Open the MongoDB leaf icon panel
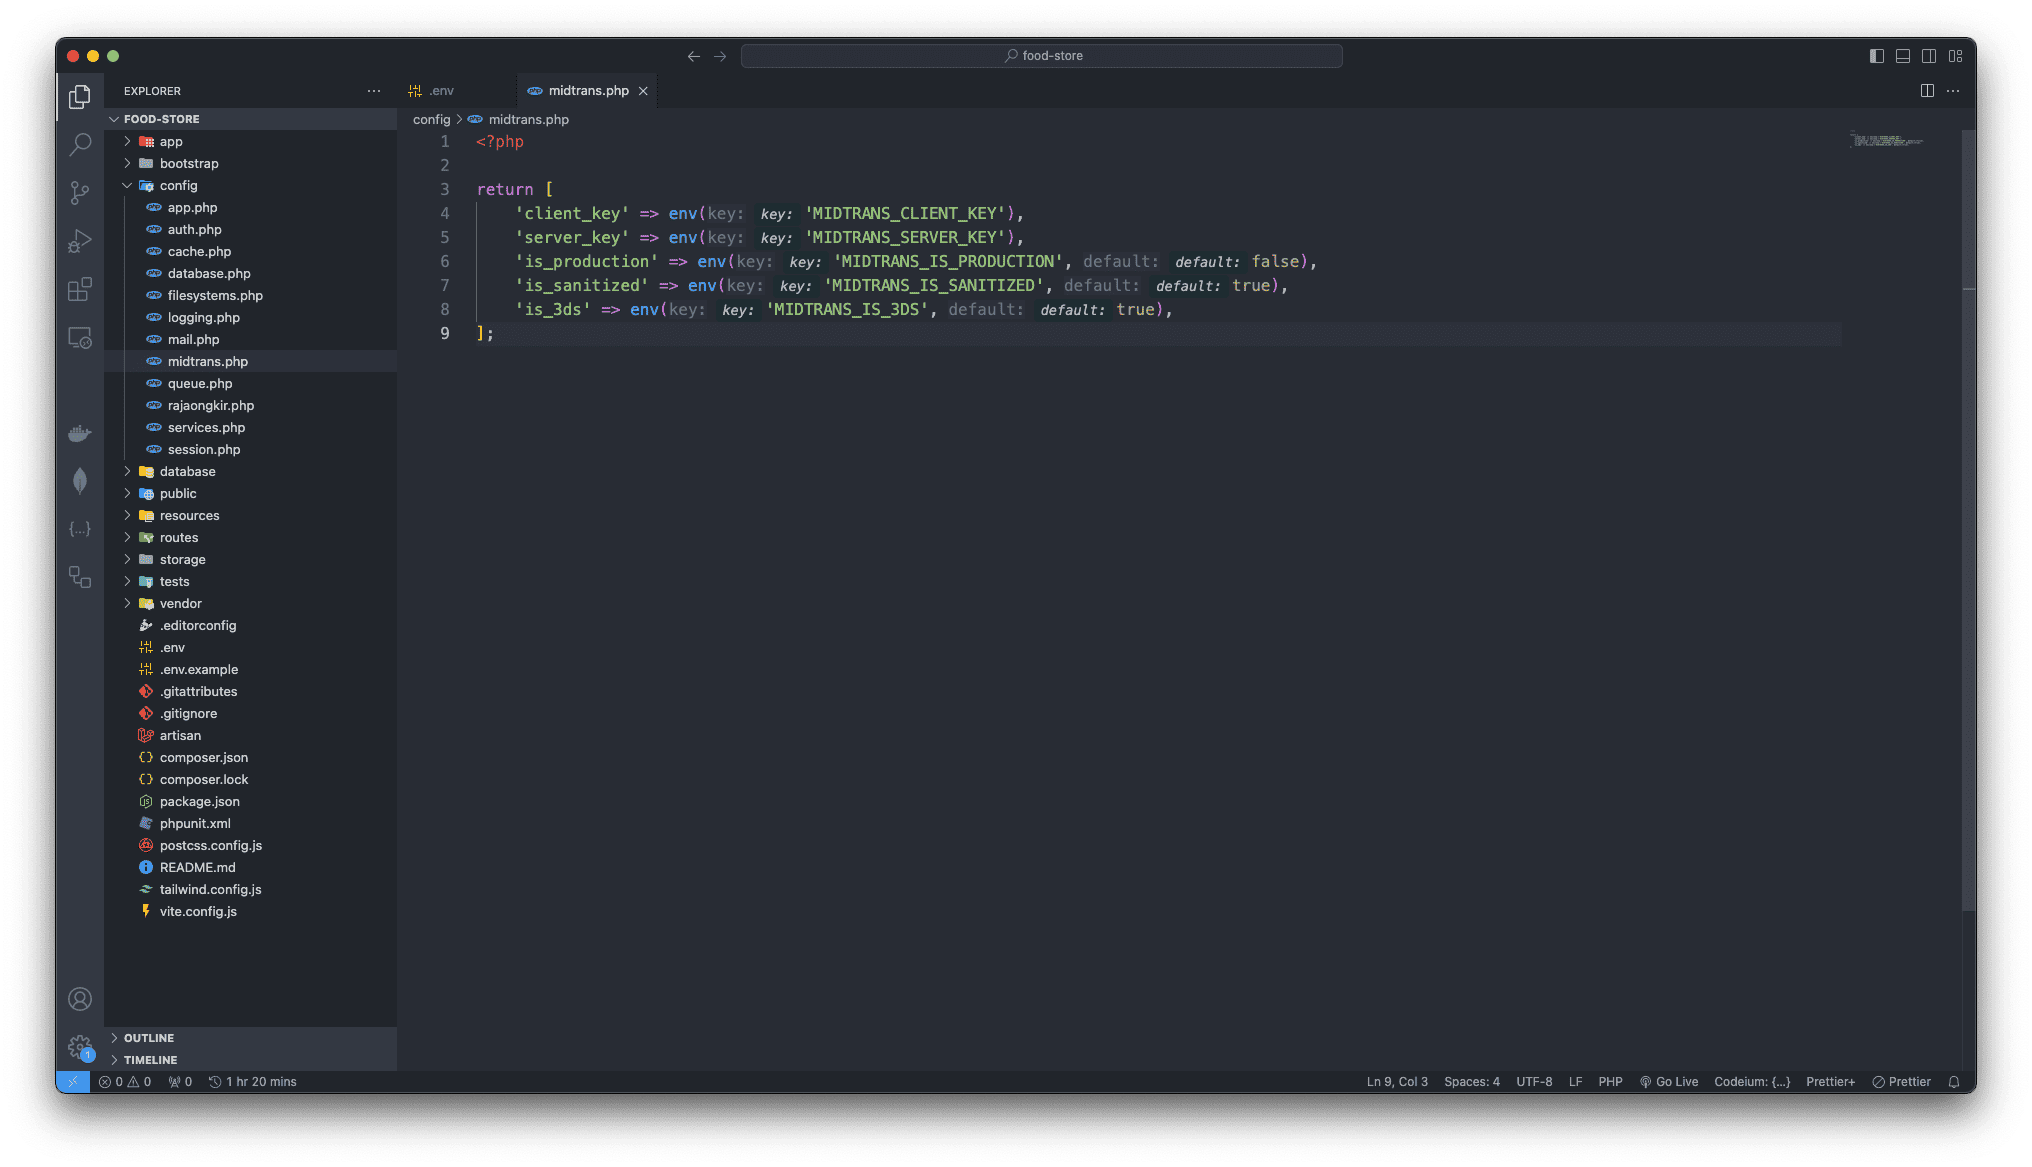Viewport: 2032px width, 1167px height. coord(80,481)
